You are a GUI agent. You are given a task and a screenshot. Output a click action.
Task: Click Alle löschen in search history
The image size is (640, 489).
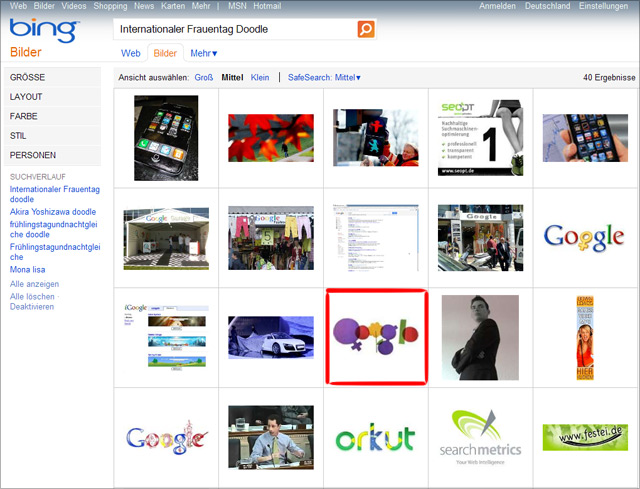pos(32,296)
